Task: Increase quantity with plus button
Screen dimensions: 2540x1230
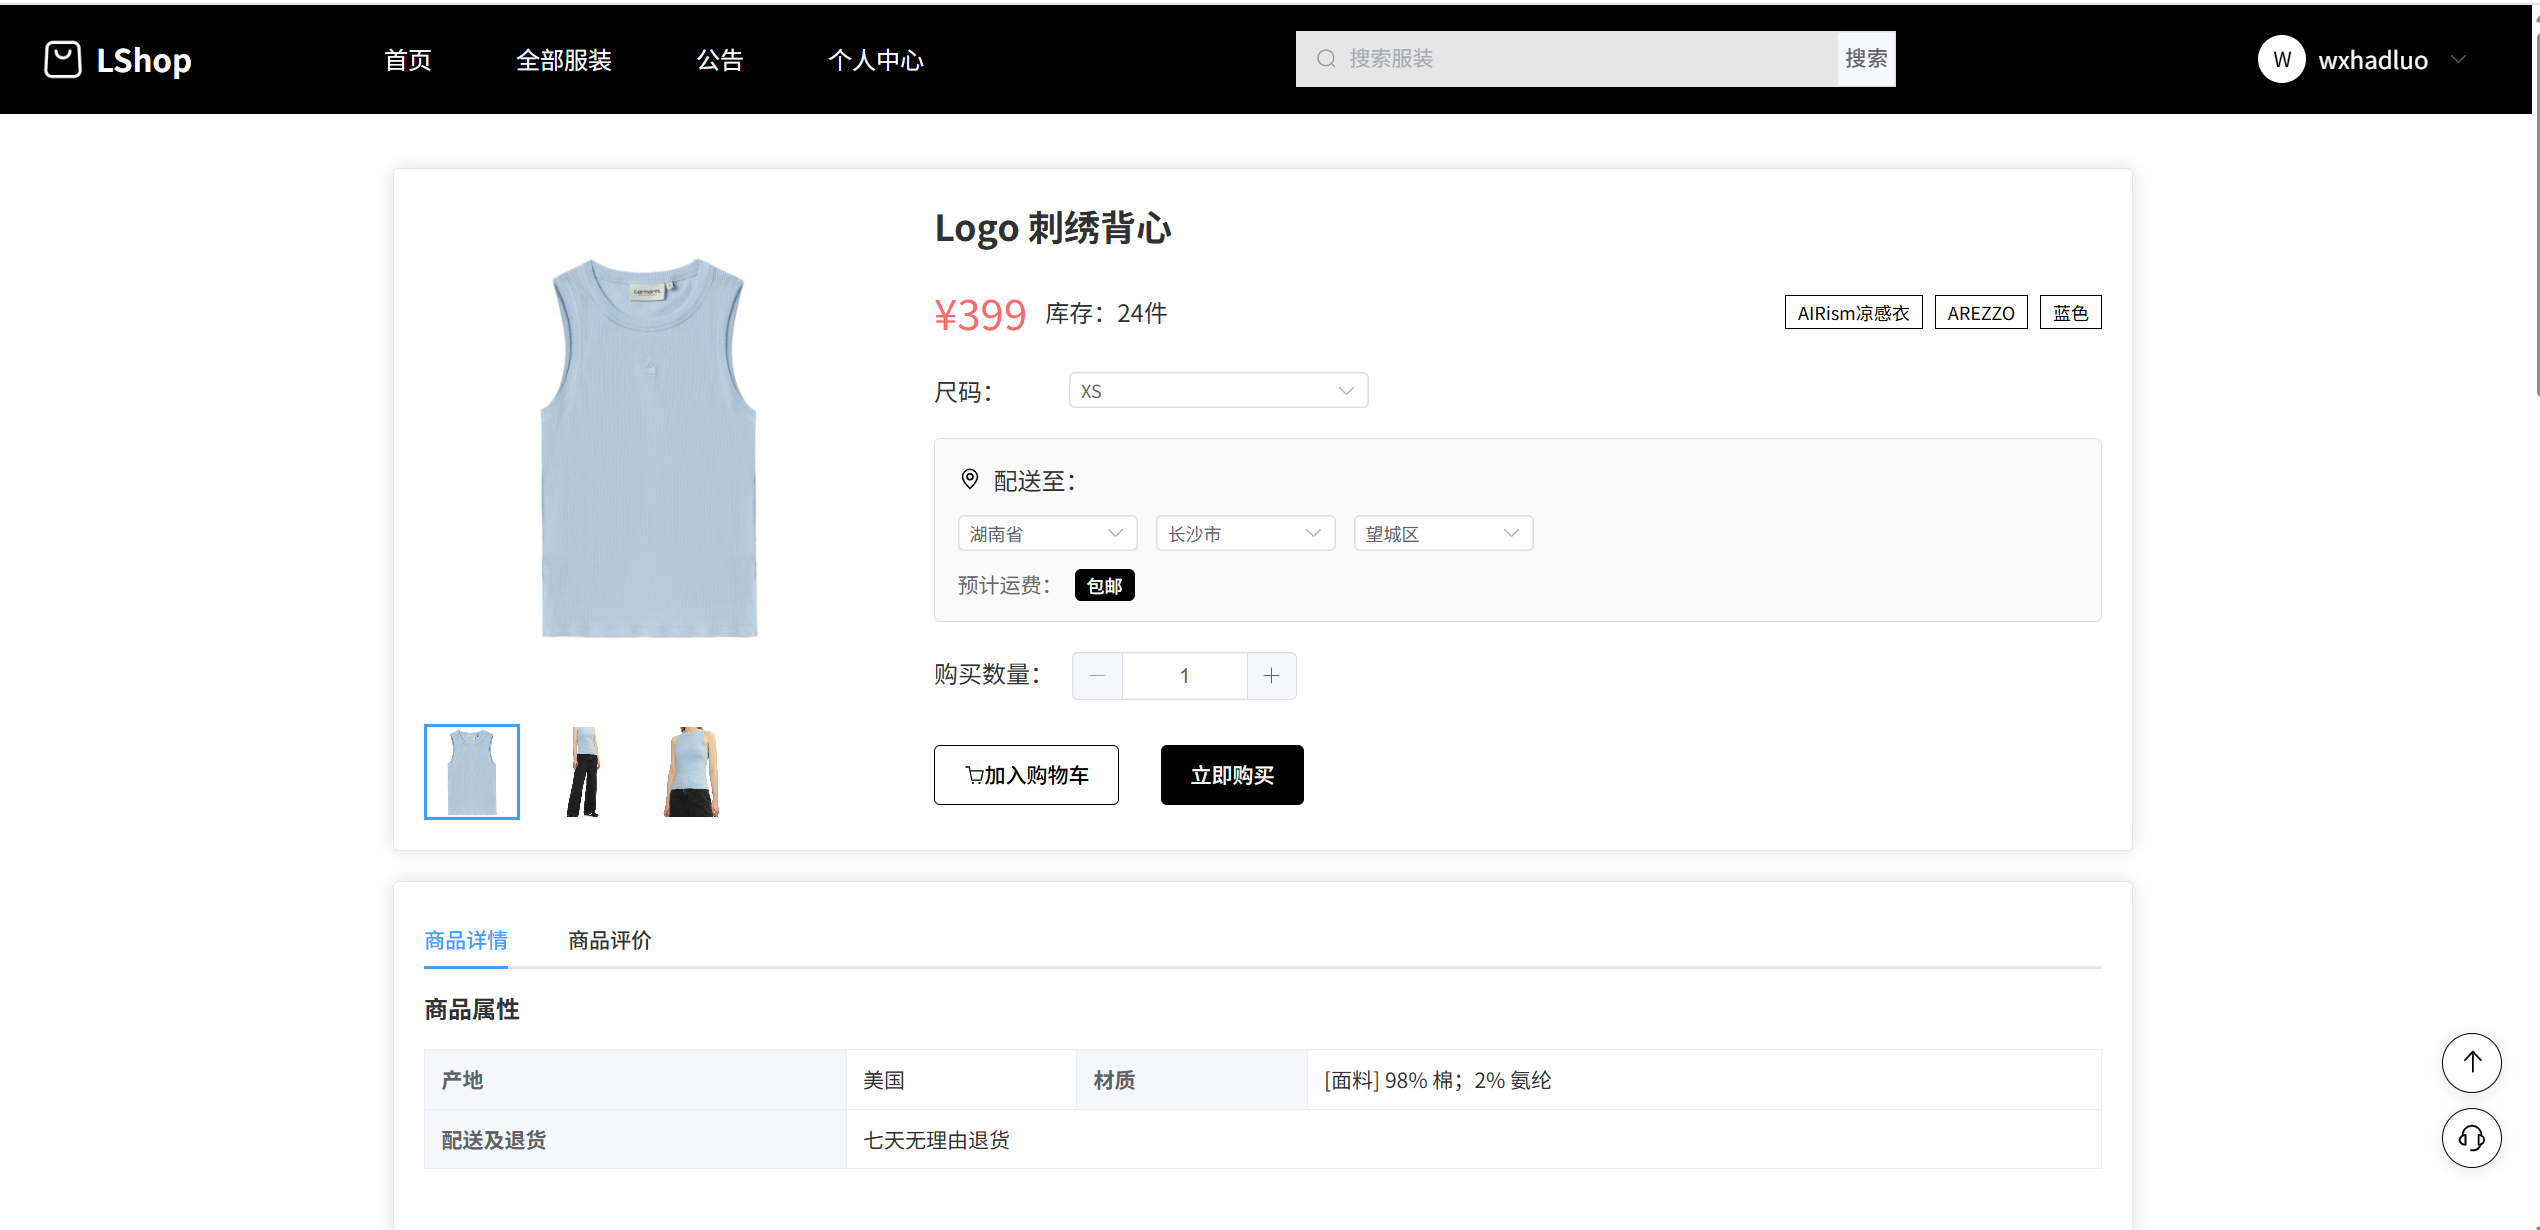Action: pyautogui.click(x=1271, y=676)
